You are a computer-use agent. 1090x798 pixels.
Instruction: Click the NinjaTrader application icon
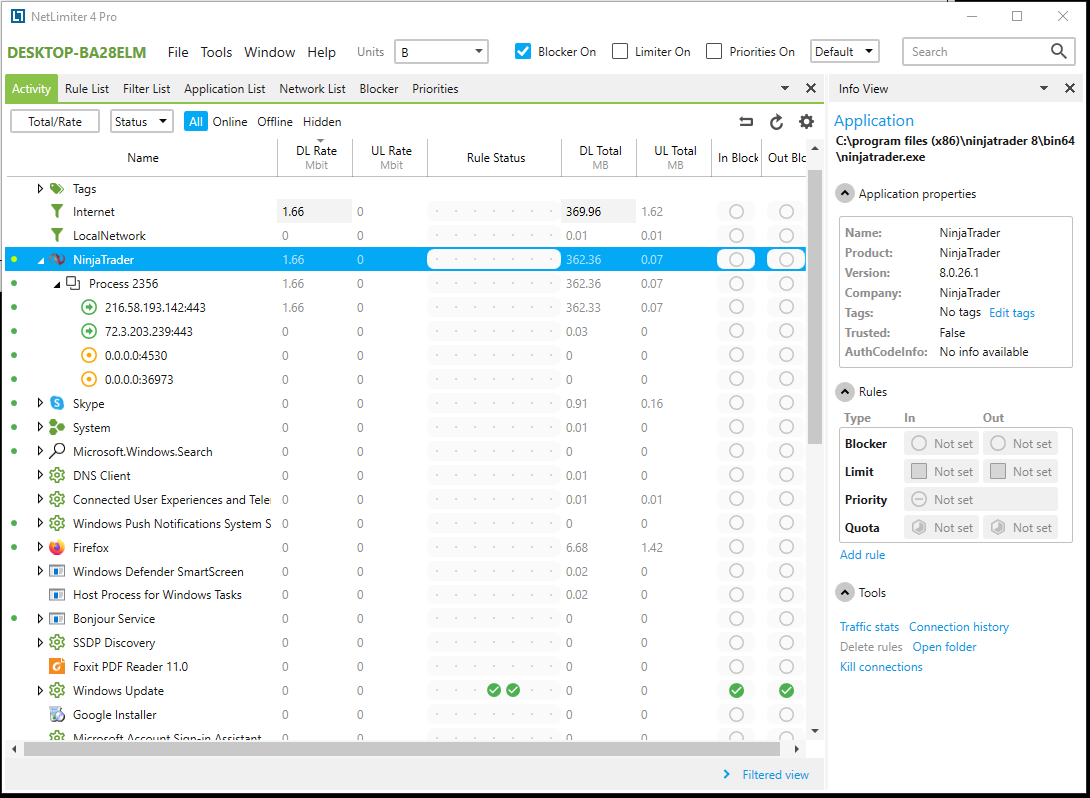pos(57,259)
